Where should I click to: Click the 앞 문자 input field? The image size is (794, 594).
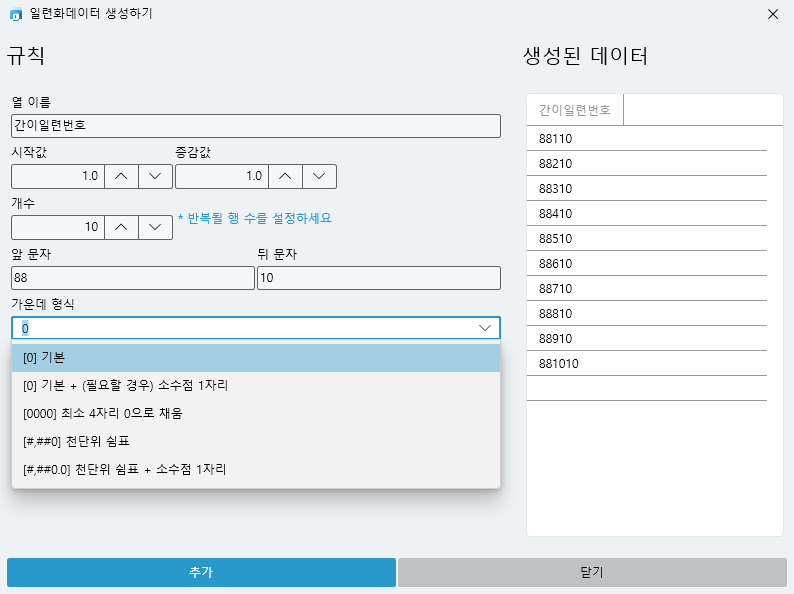(x=133, y=278)
